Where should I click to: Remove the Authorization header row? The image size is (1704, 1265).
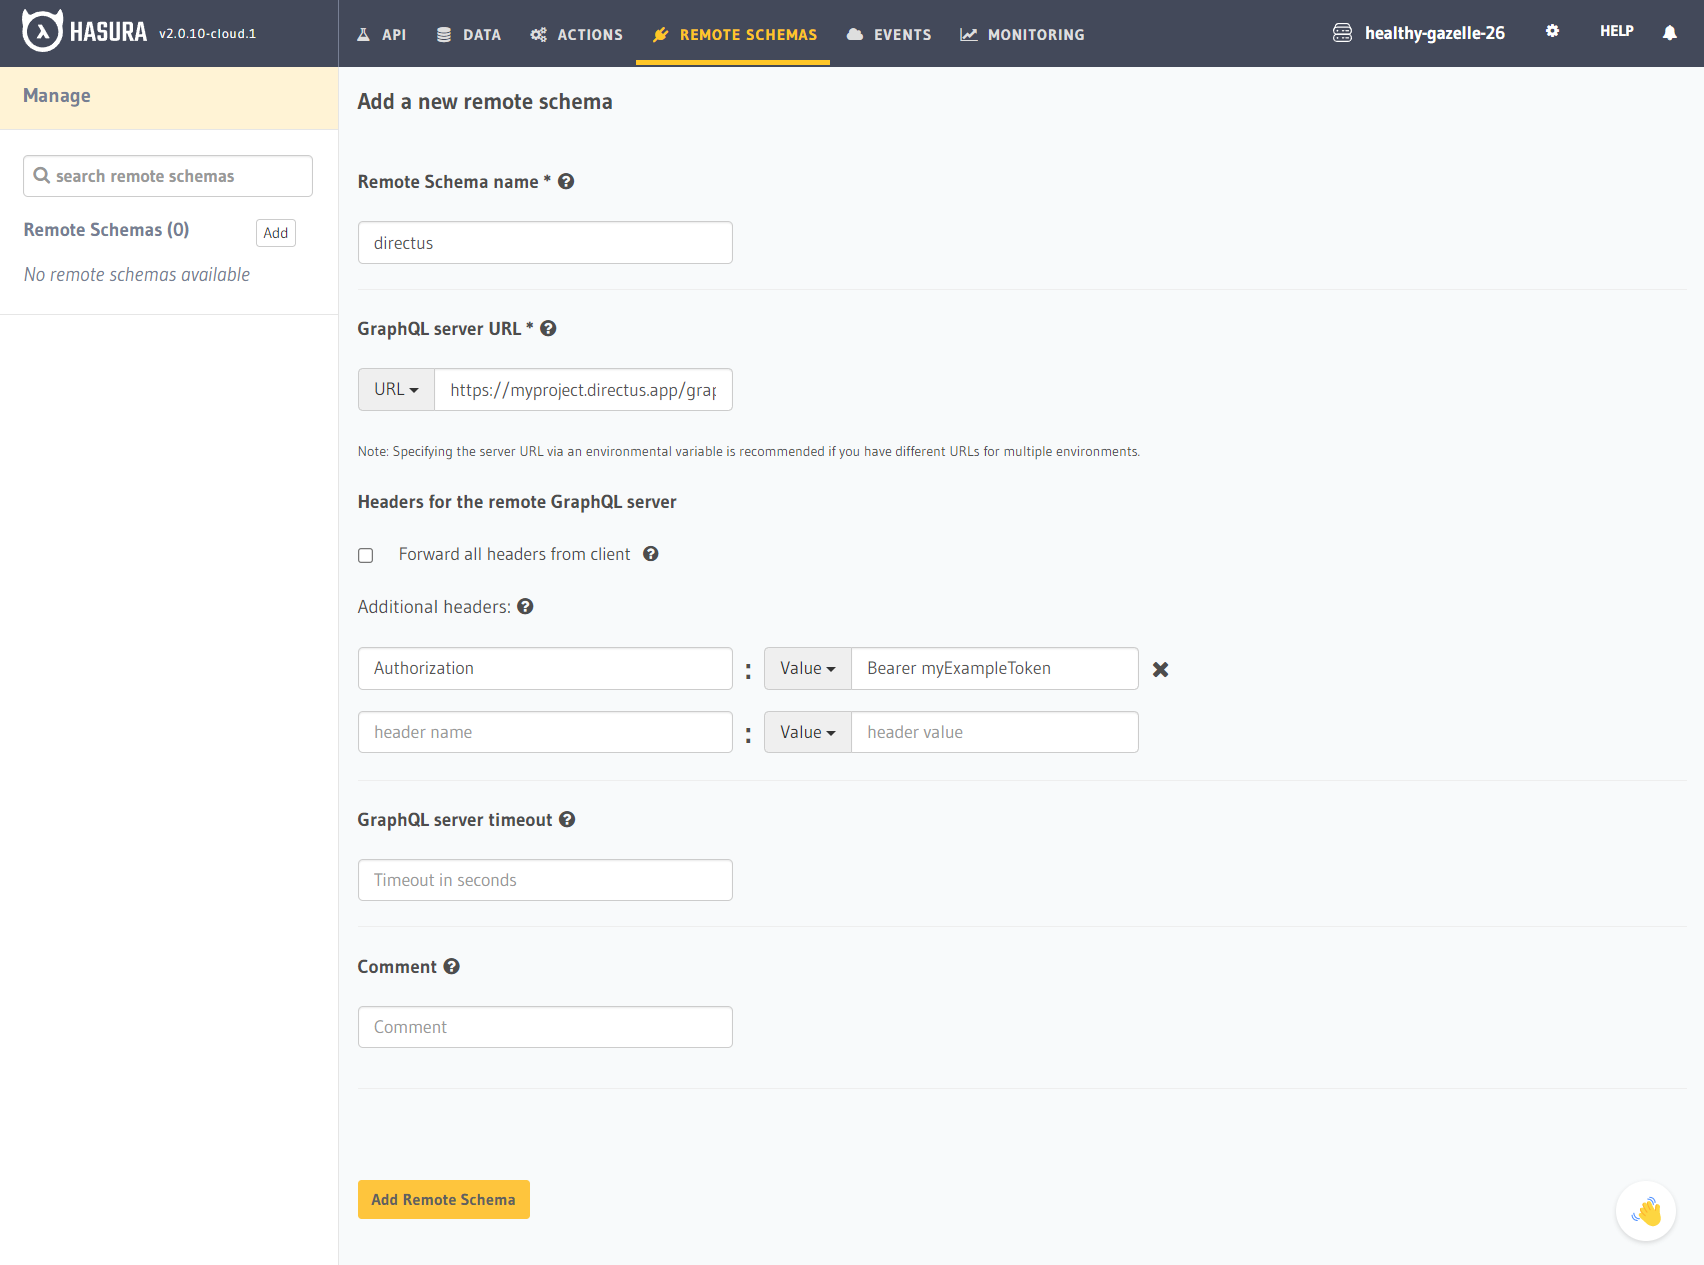tap(1160, 669)
